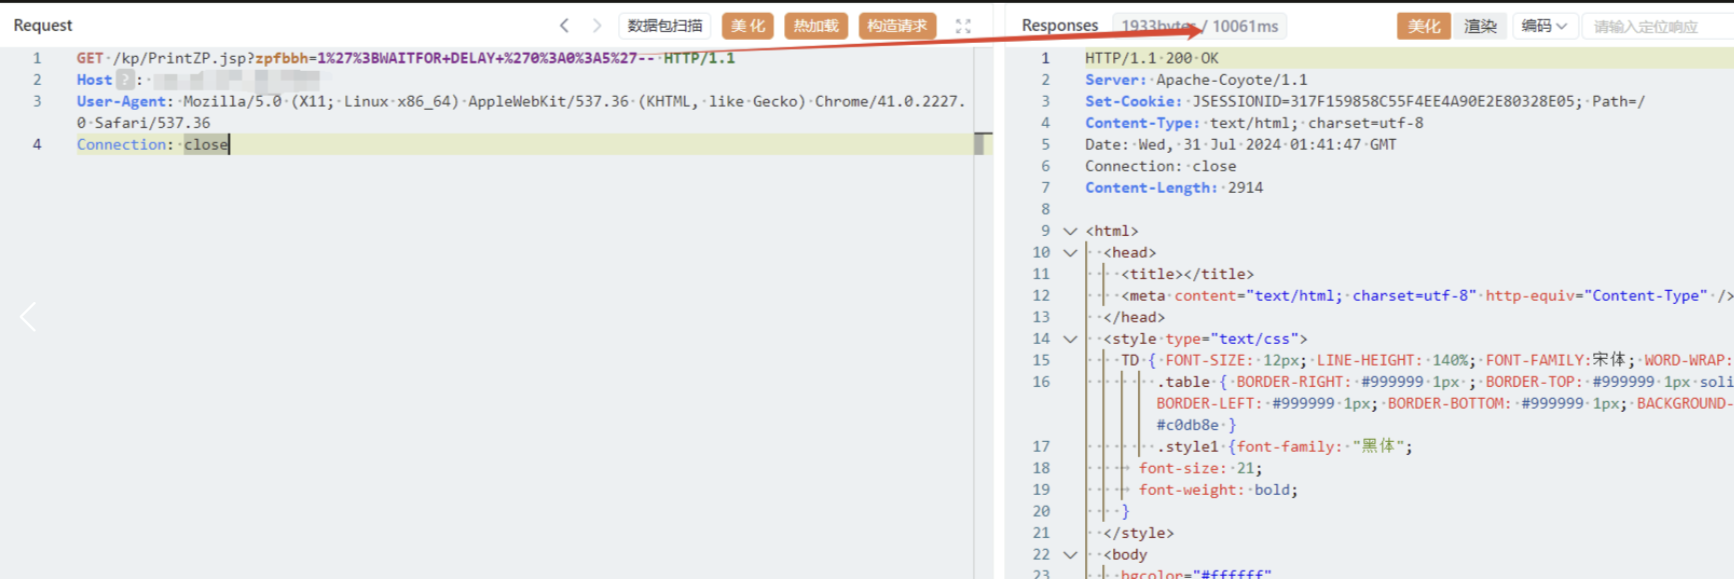1734x579 pixels.
Task: Toggle 美化 beautify in the Request panel
Action: click(747, 26)
